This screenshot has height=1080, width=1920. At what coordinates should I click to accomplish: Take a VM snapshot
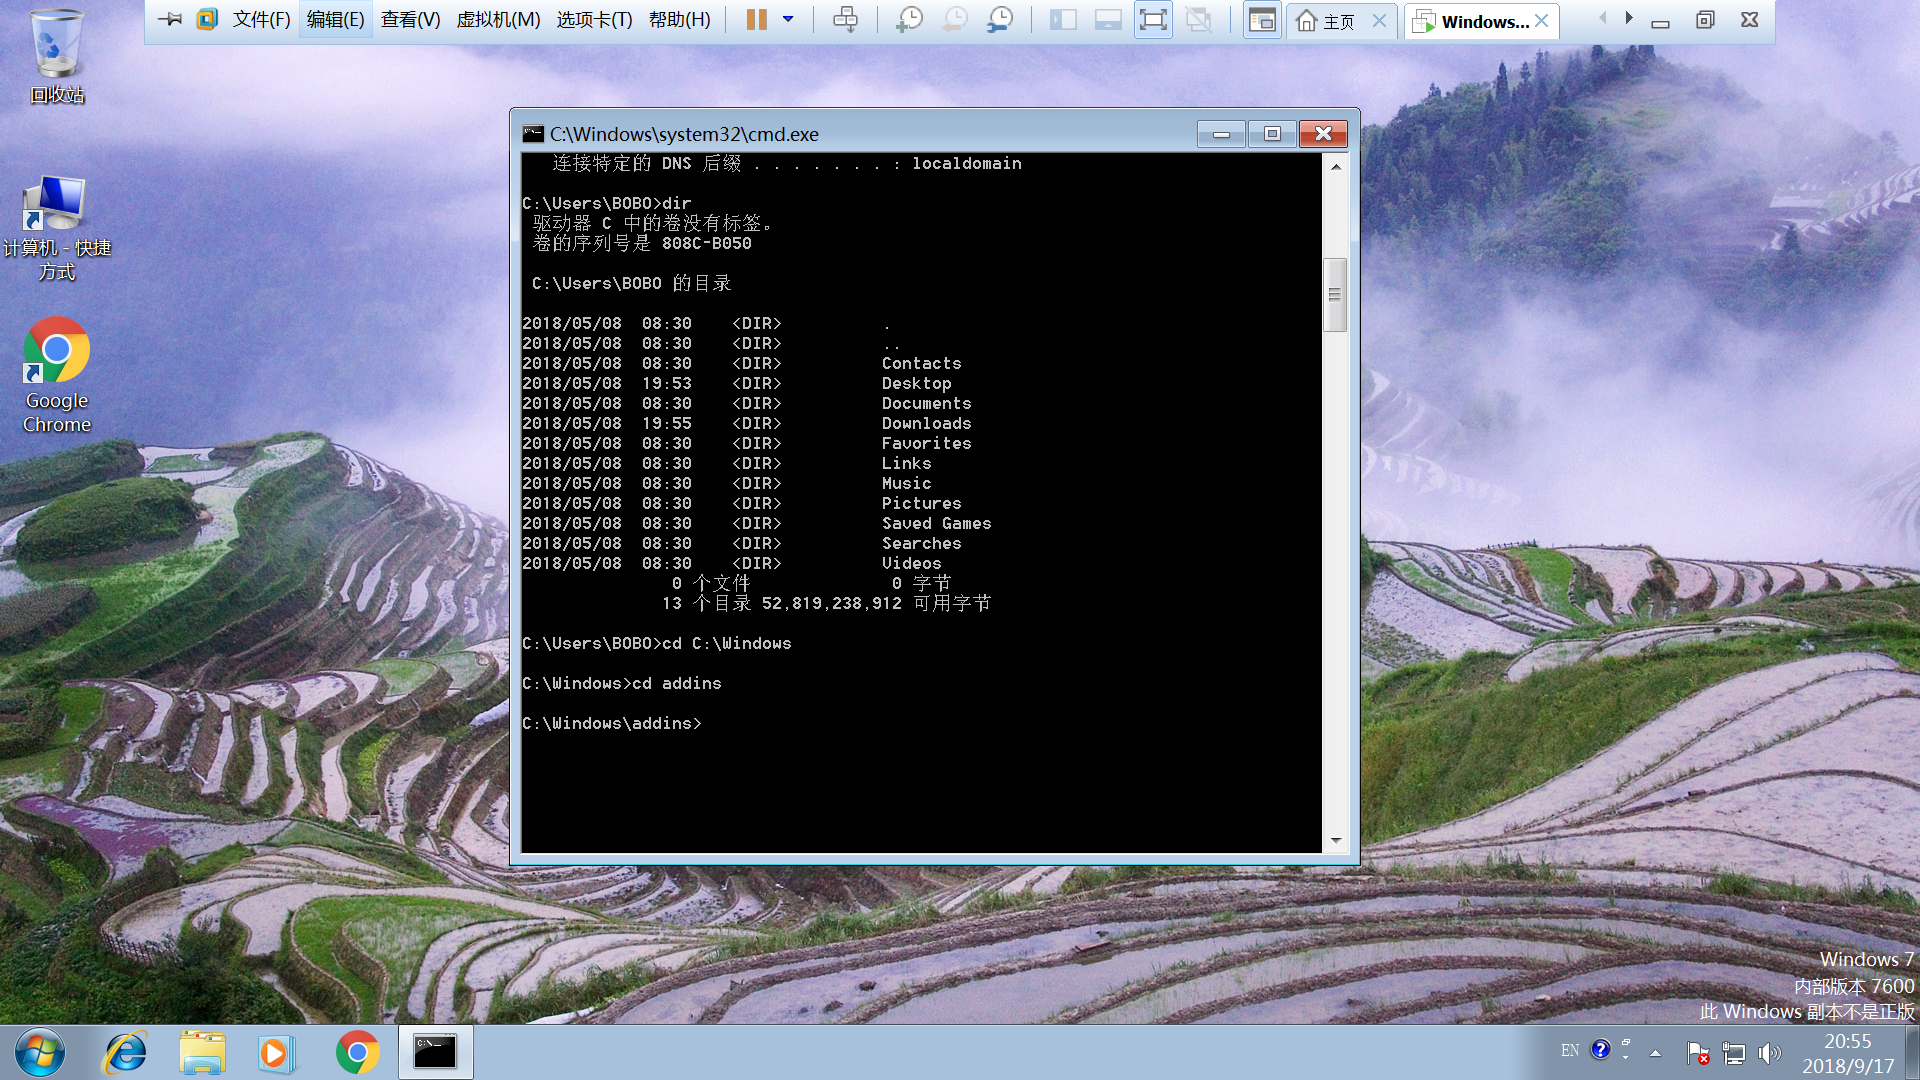[908, 20]
